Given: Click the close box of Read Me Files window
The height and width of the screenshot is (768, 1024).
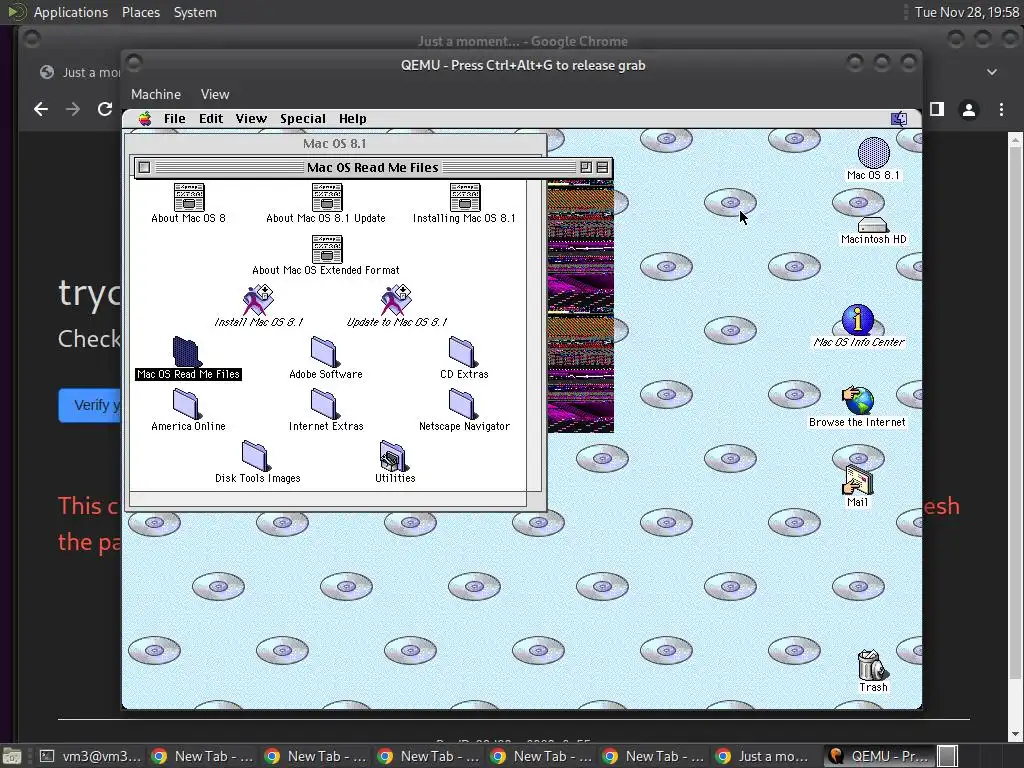Looking at the screenshot, I should [x=144, y=168].
